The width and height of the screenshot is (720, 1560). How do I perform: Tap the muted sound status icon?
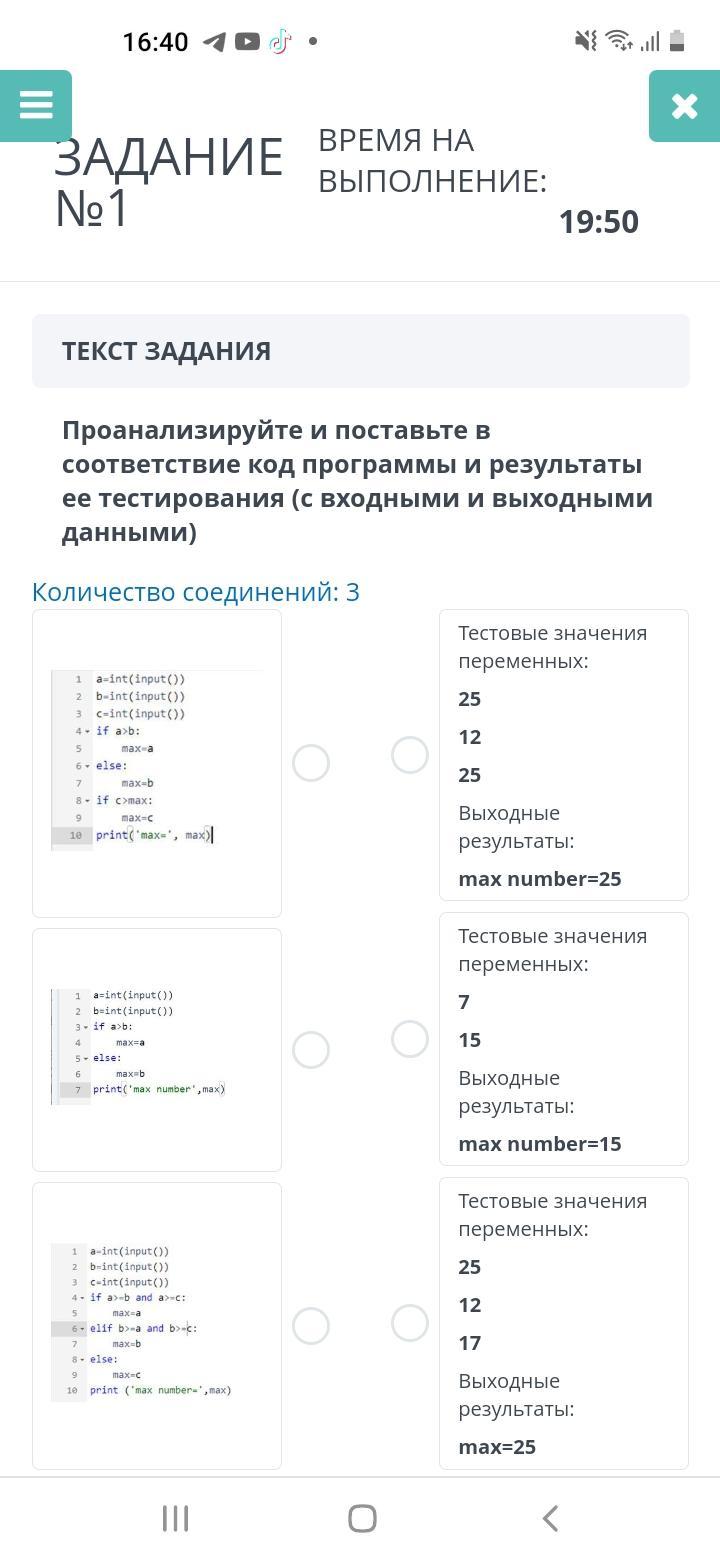coord(586,41)
